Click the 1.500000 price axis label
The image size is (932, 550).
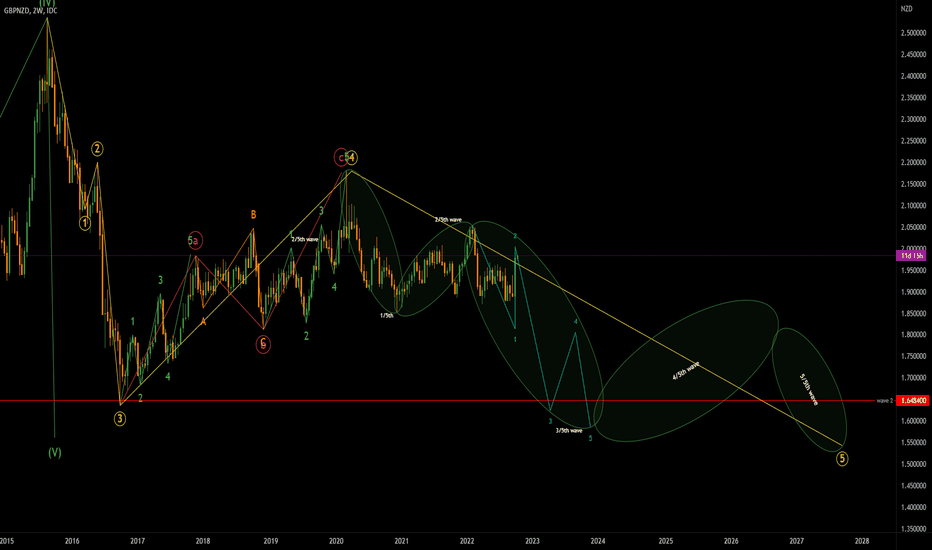pos(913,464)
